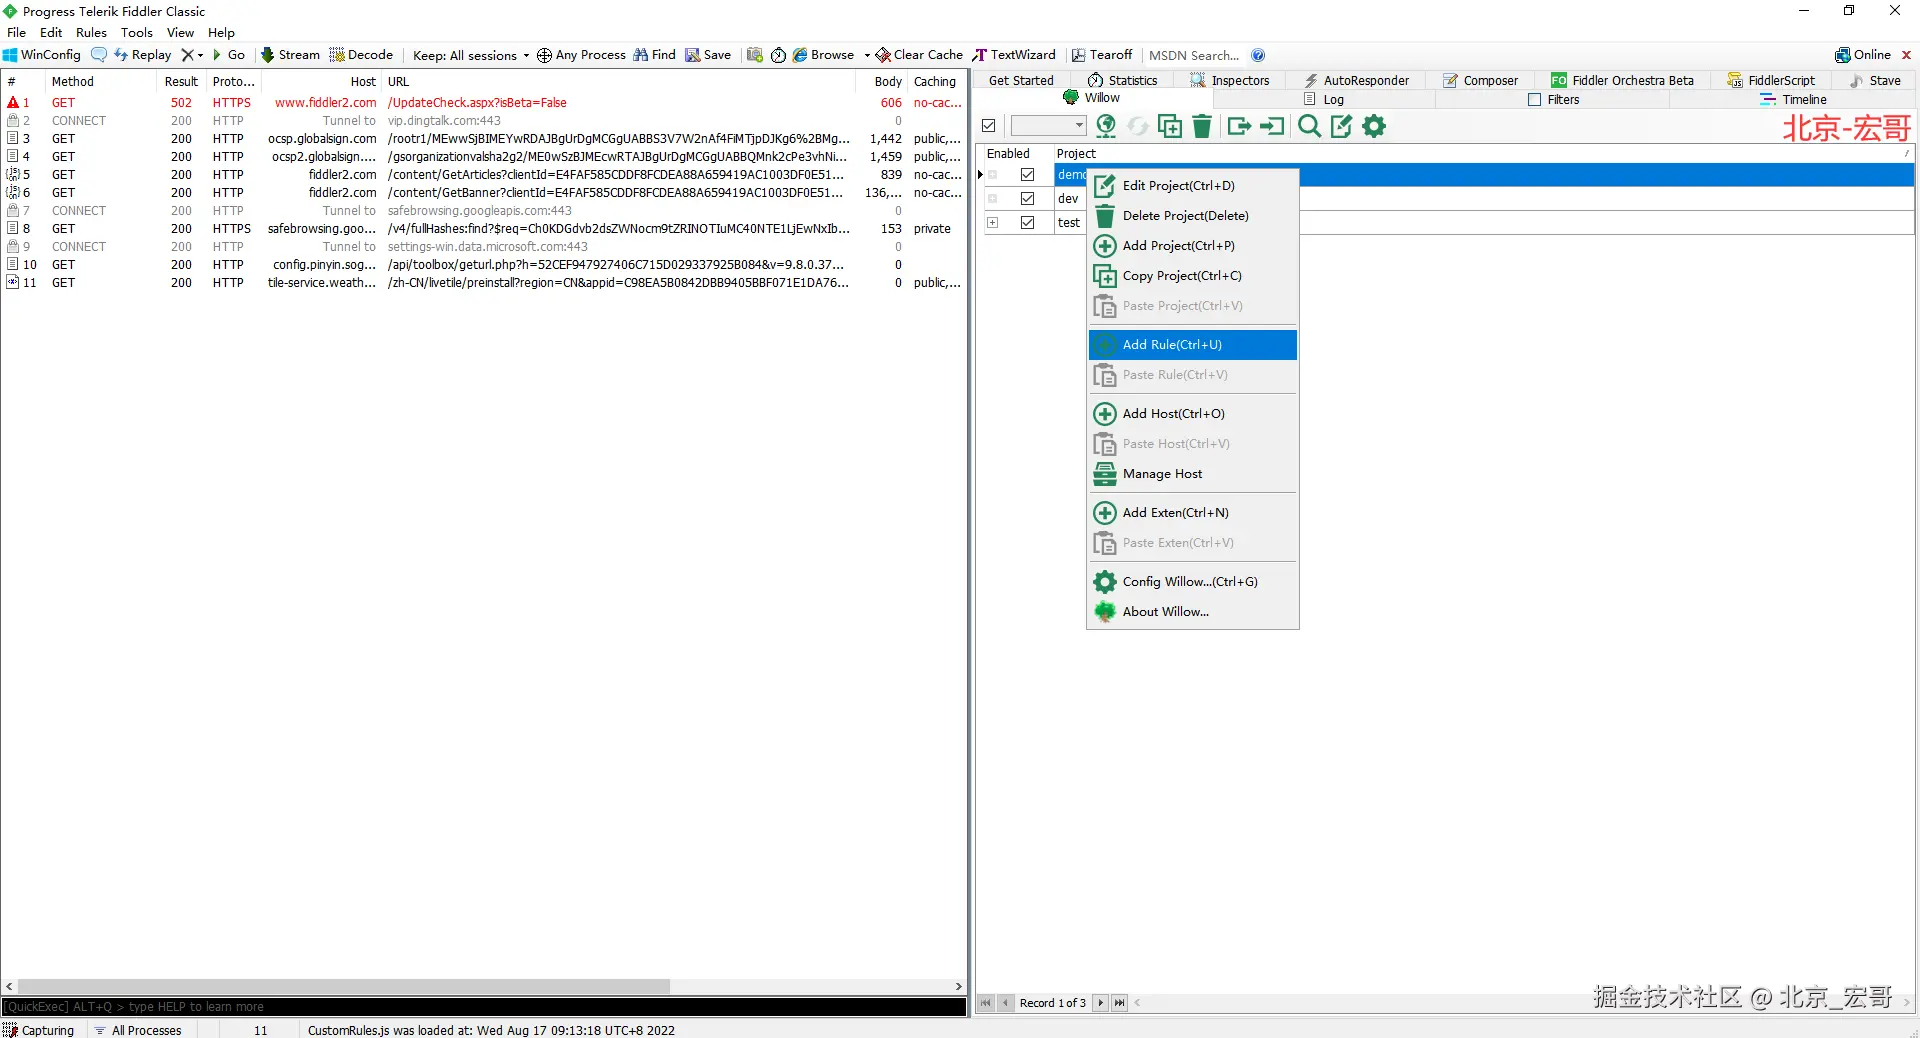This screenshot has height=1038, width=1920.
Task: Click the comment bubble toolbar icon
Action: coord(99,55)
